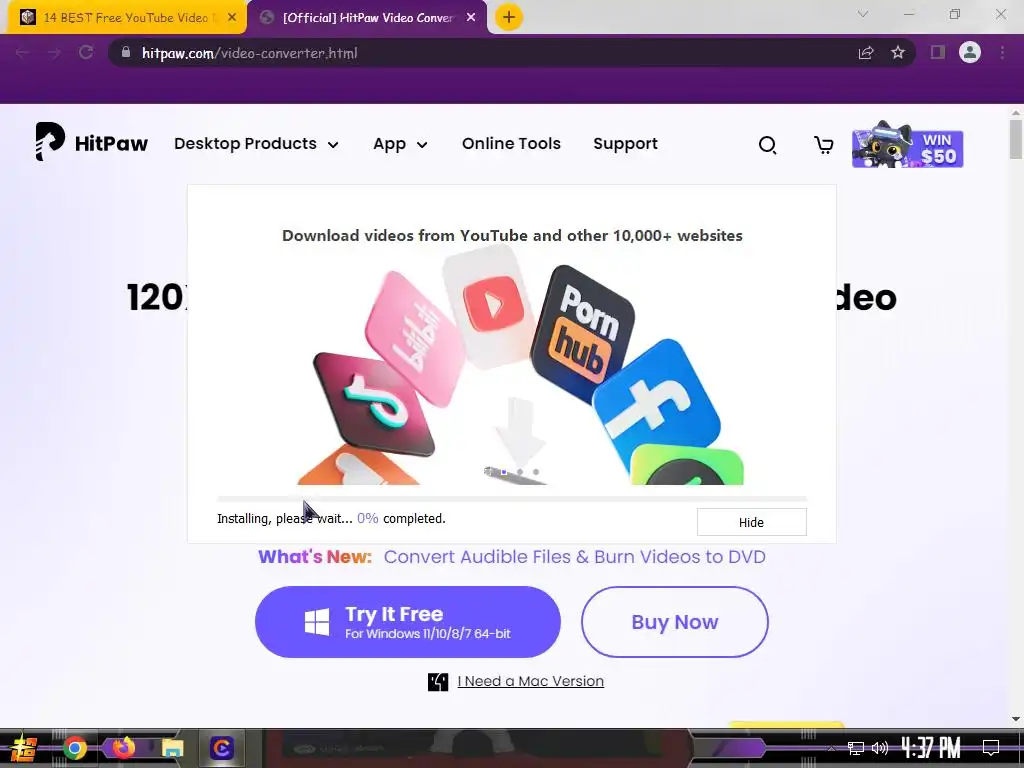
Task: Reload the current page
Action: pyautogui.click(x=86, y=53)
